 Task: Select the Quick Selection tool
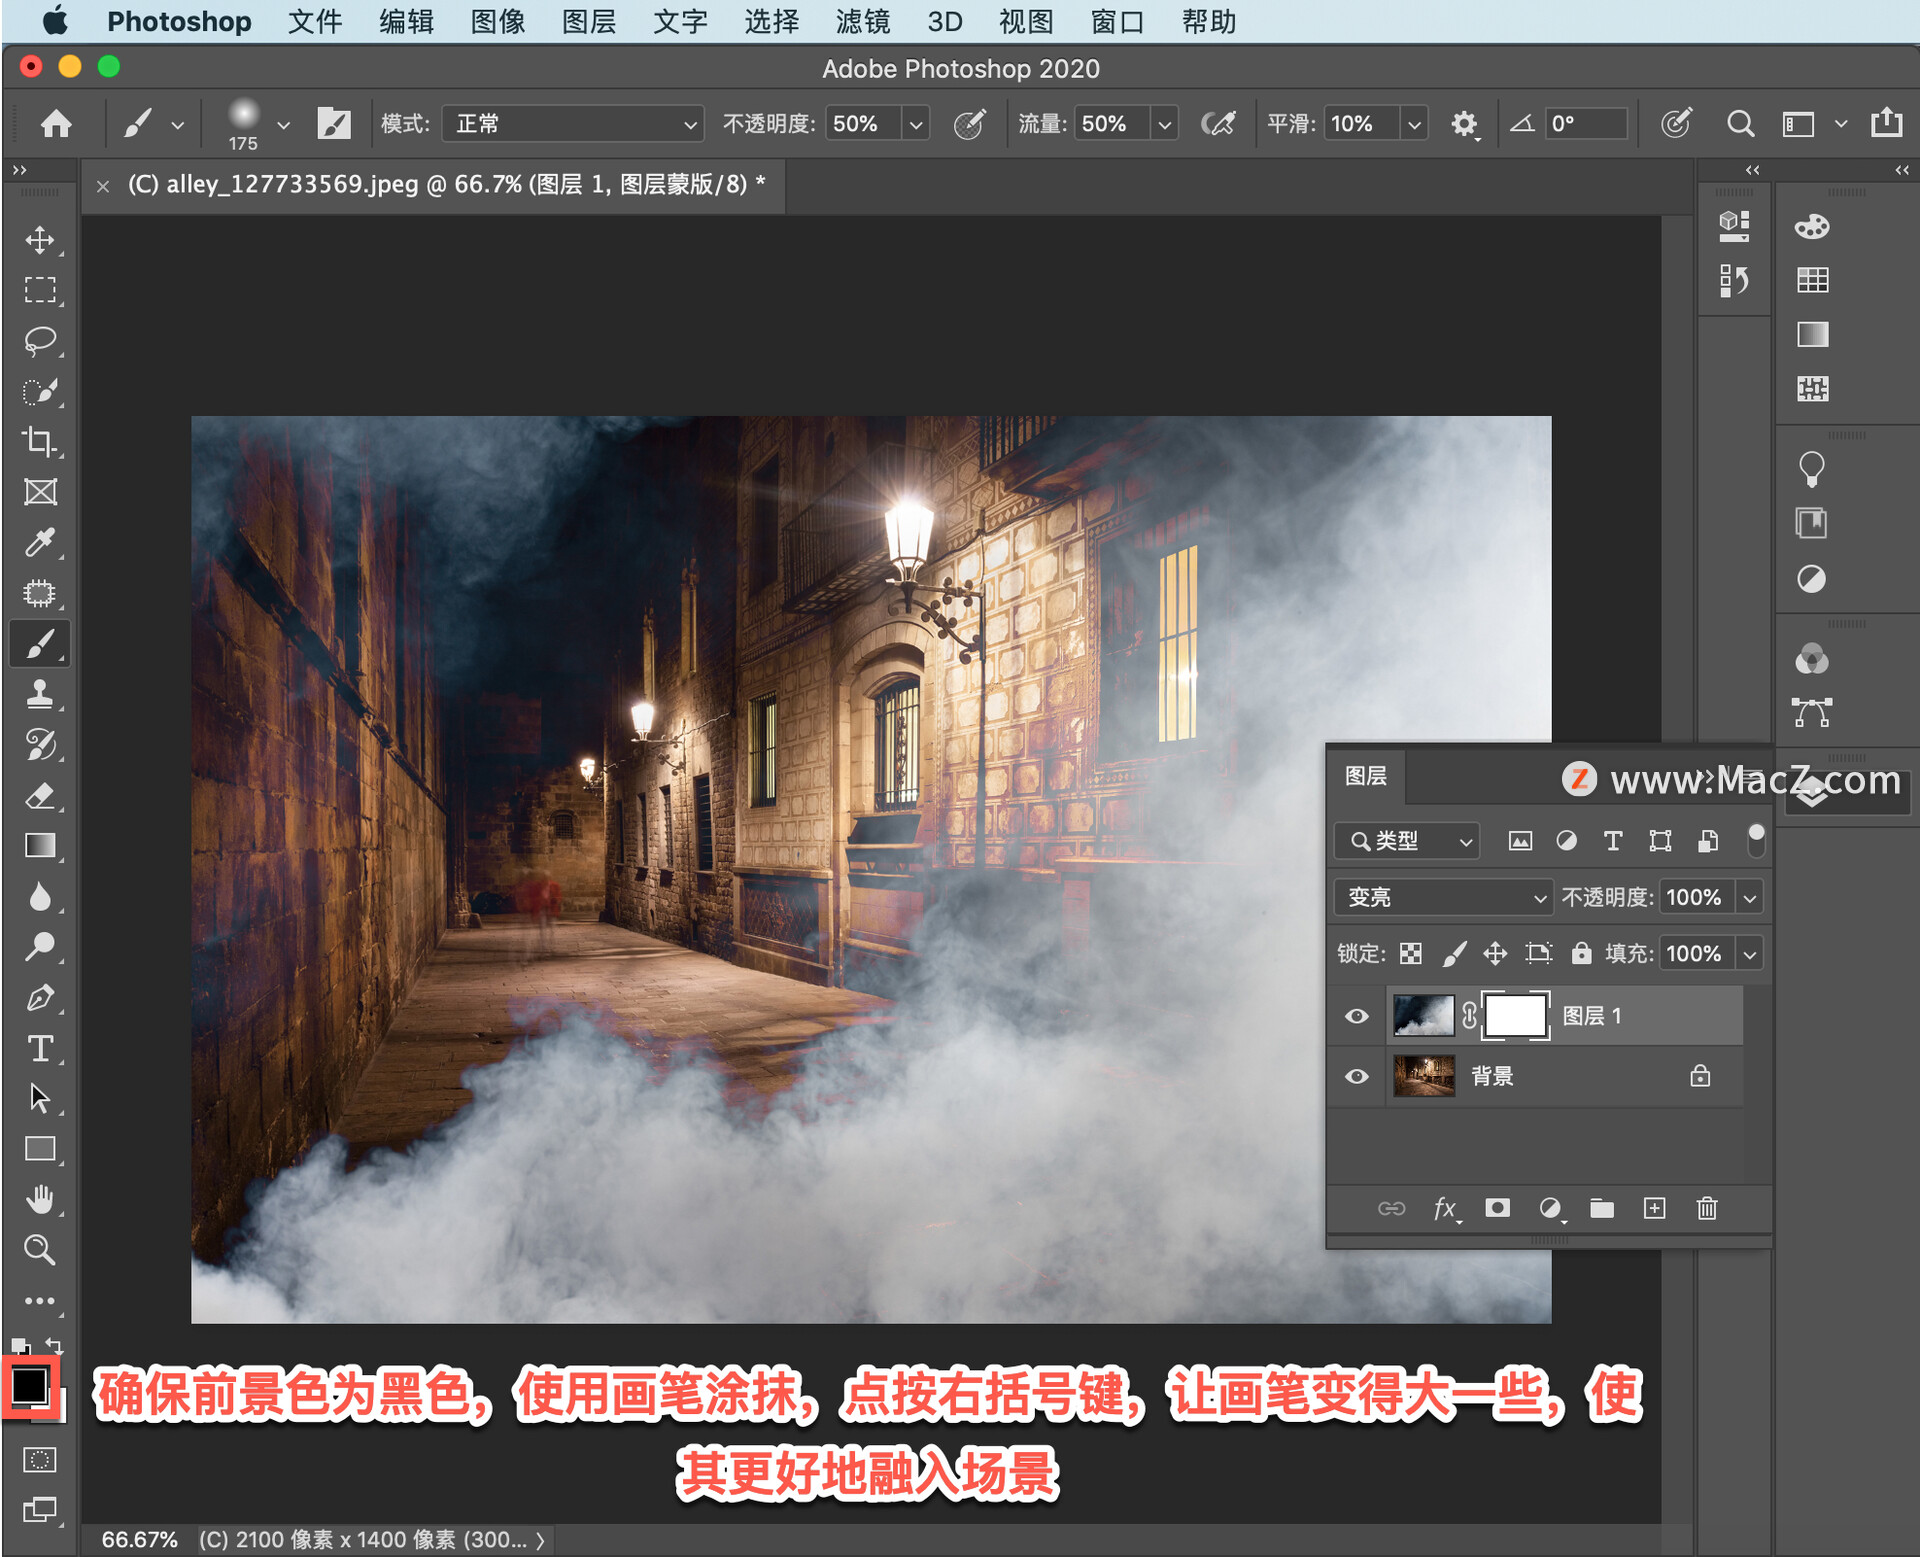click(x=40, y=391)
